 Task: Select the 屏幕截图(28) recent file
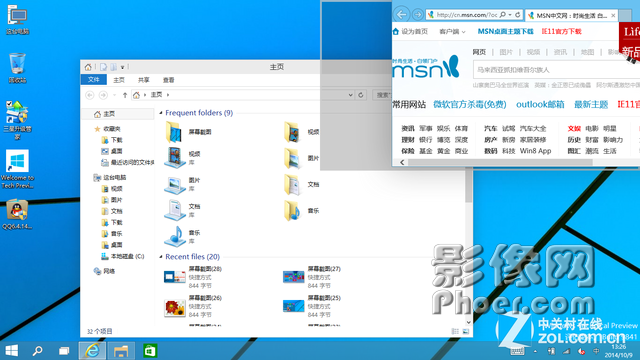coord(193,277)
